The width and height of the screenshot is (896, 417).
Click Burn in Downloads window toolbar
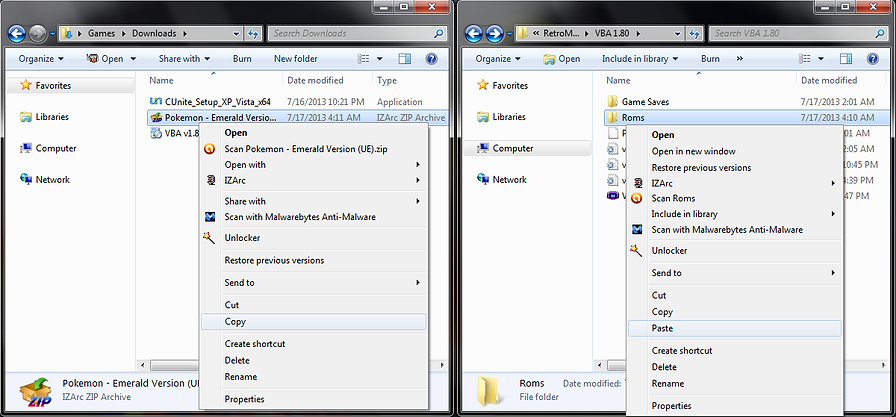[x=242, y=59]
